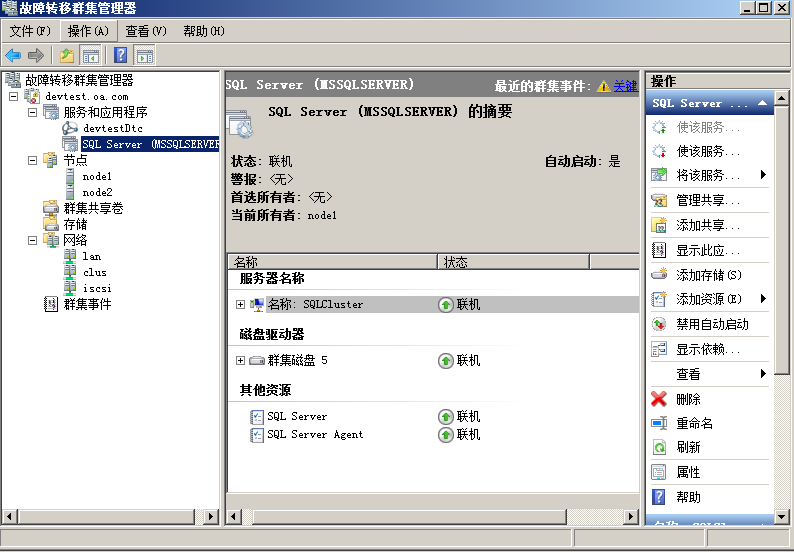Click center pane horizontal scroll right arrow
The image size is (794, 553).
click(631, 517)
